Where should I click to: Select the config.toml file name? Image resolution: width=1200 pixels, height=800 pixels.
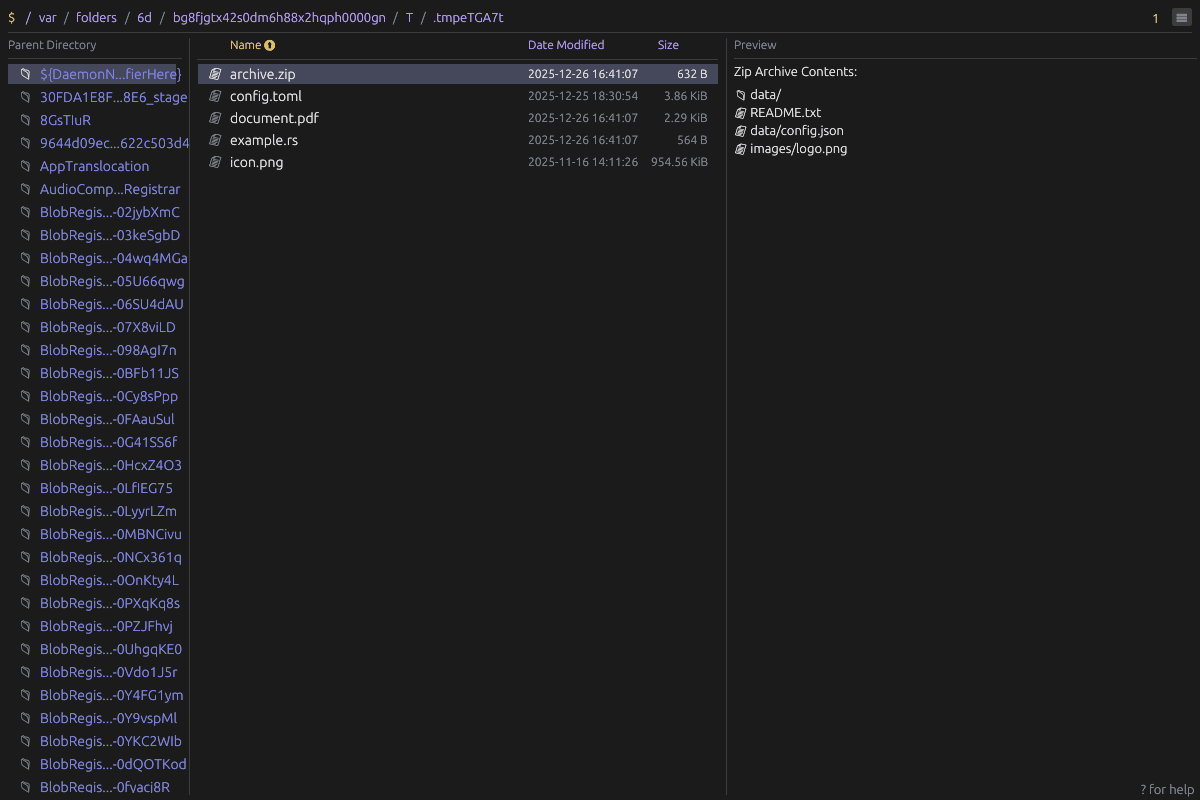tap(266, 96)
